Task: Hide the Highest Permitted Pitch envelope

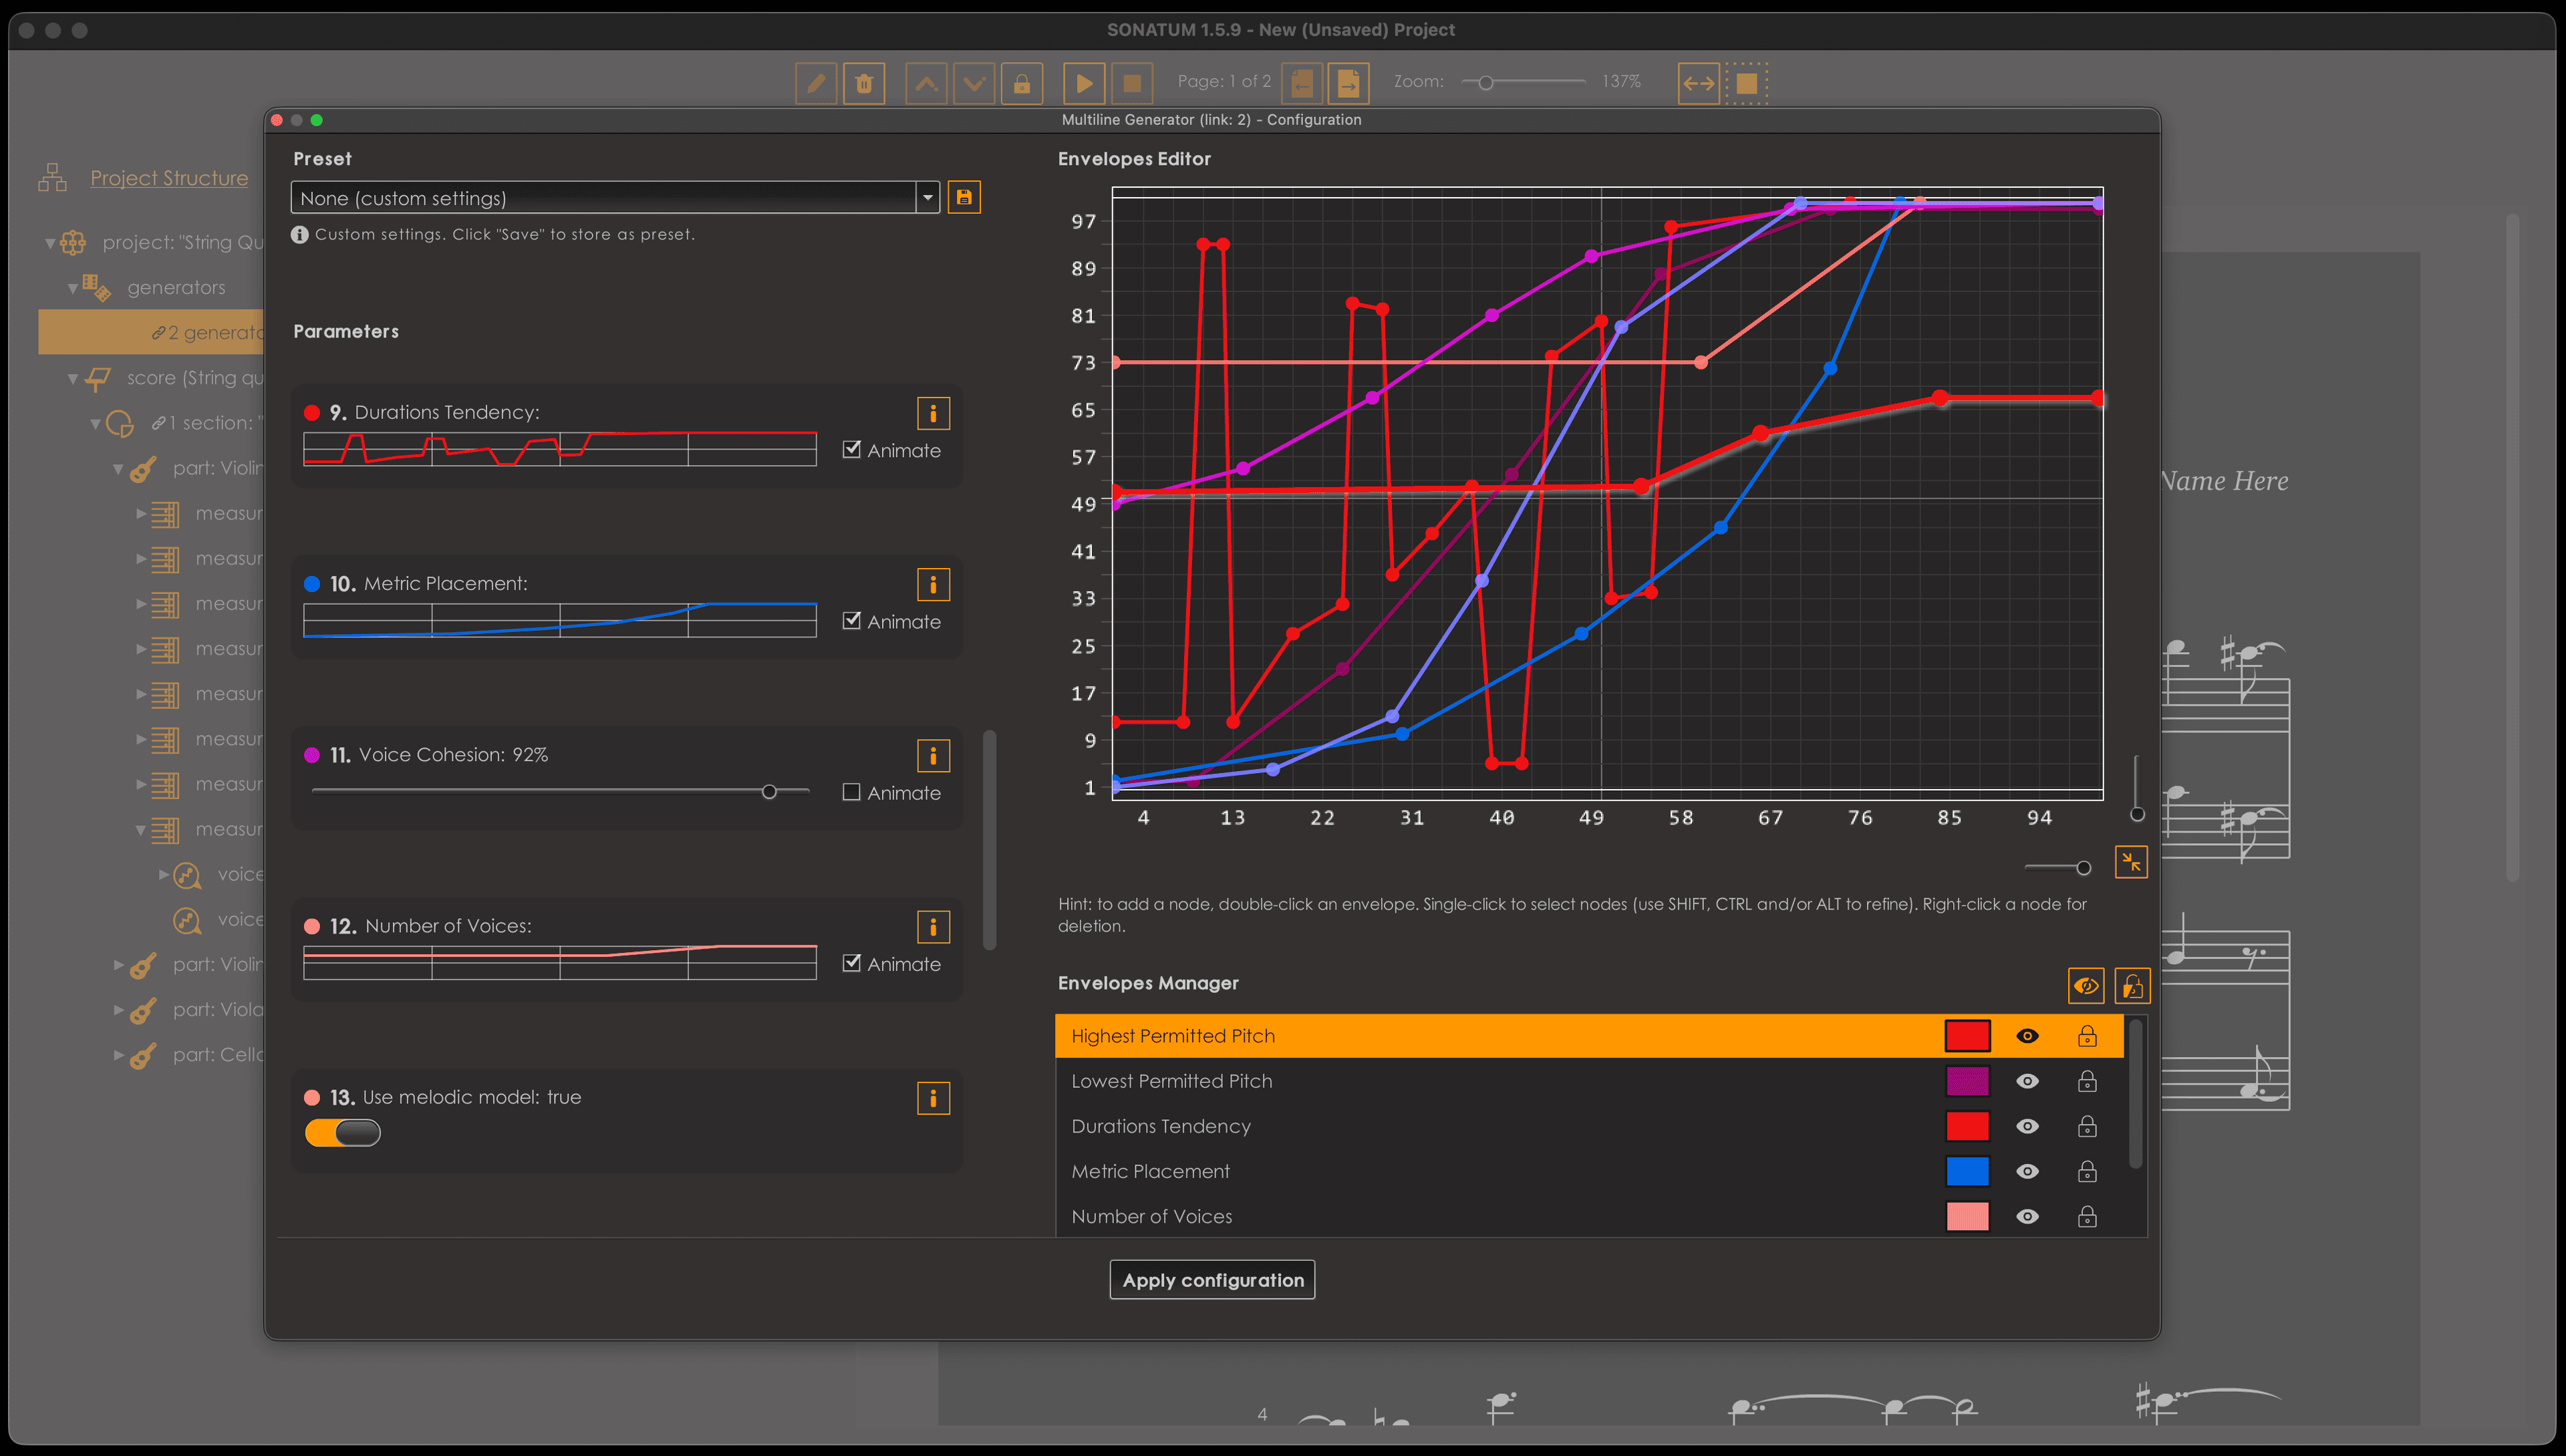Action: [x=2027, y=1036]
